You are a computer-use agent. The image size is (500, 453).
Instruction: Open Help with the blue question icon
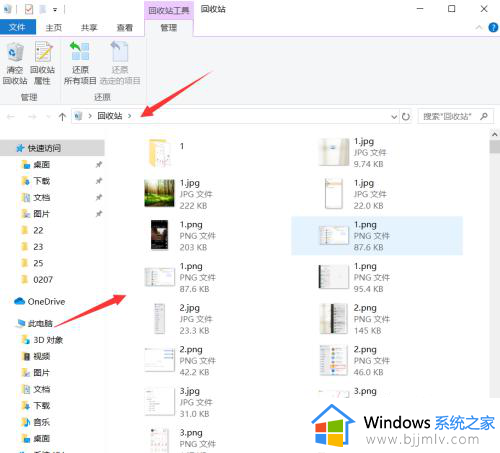[x=493, y=27]
